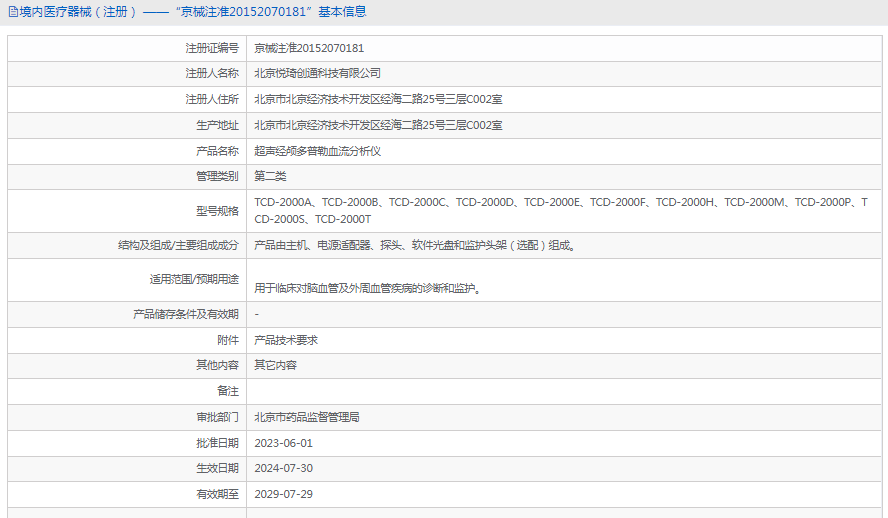Click product name 超声经颅多普勒血流分析仪
The image size is (888, 518).
click(317, 151)
